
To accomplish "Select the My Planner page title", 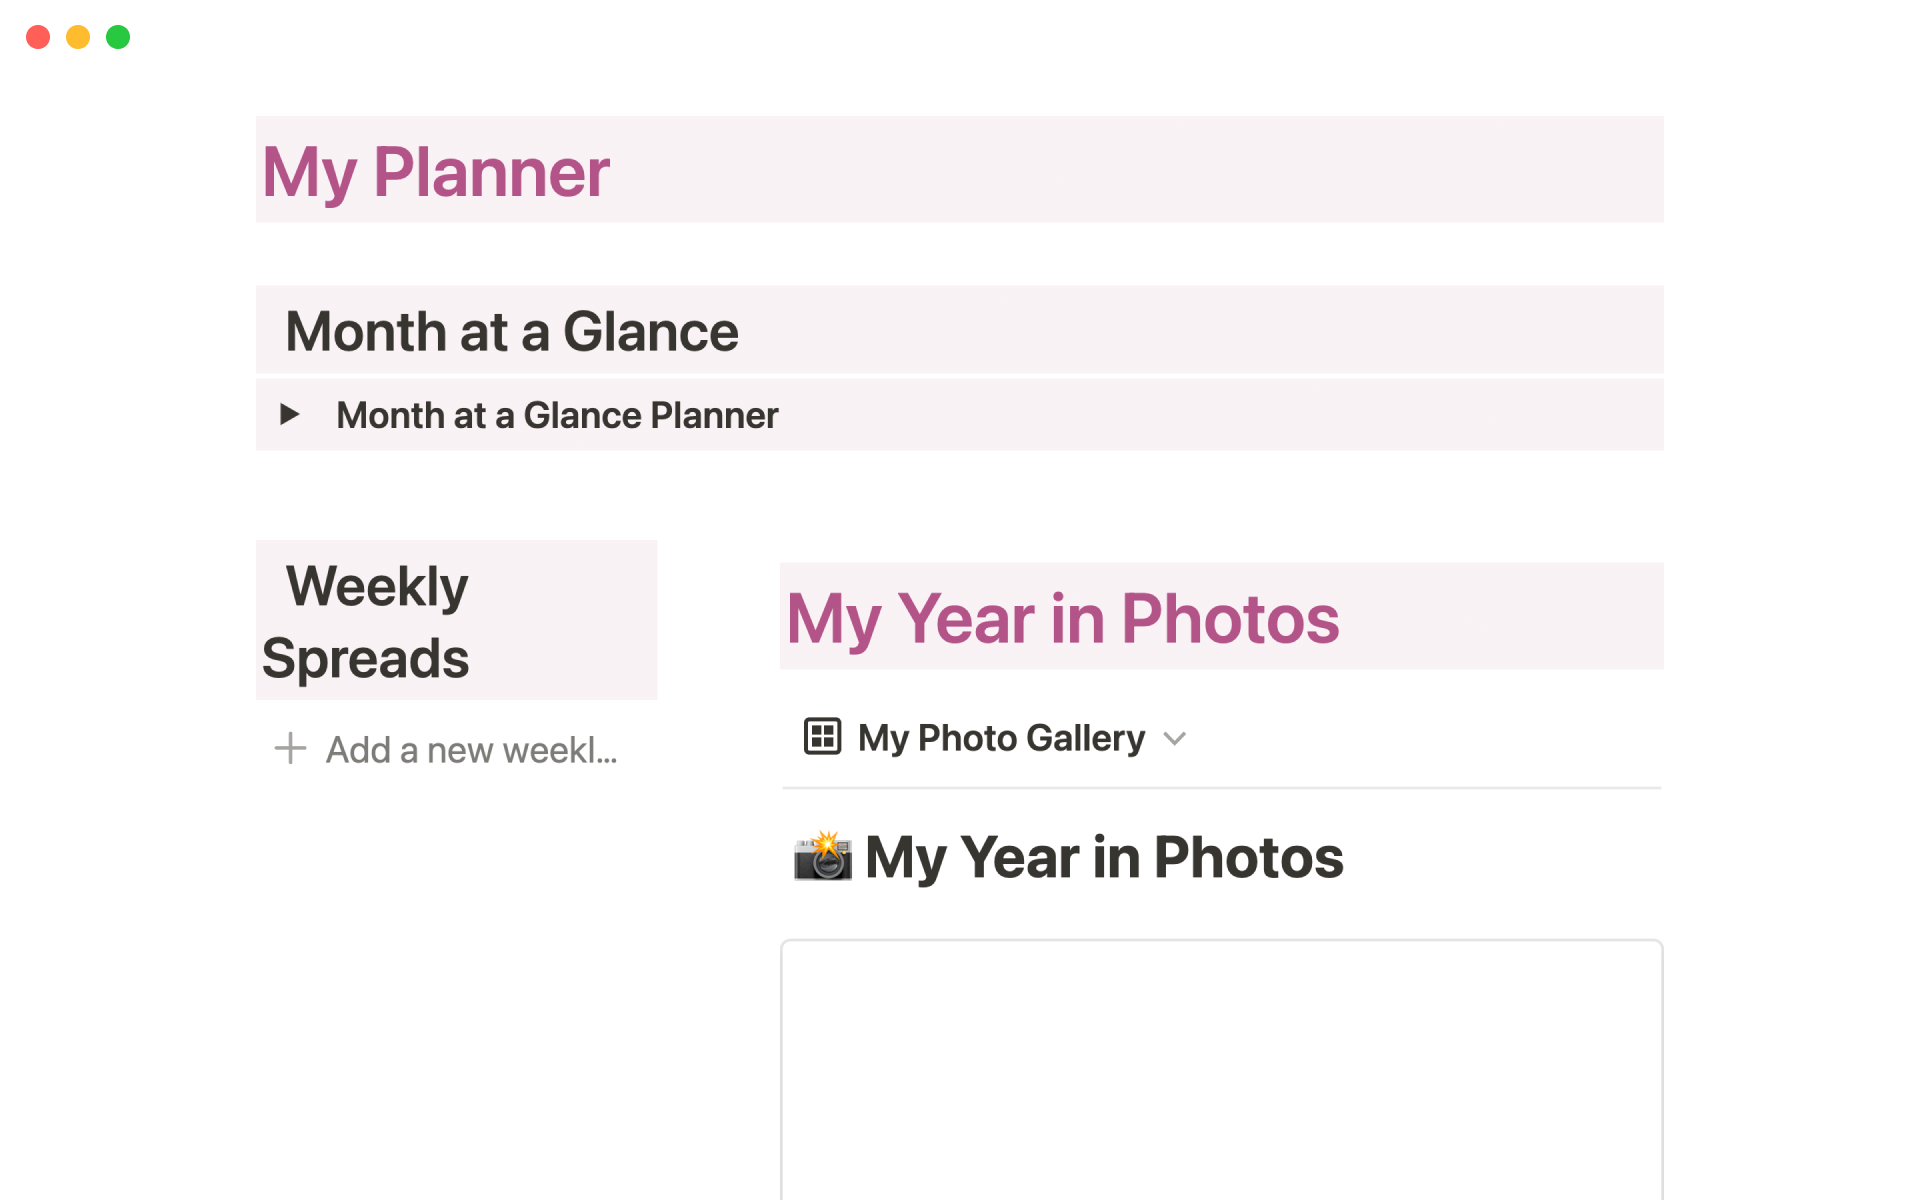I will click(x=434, y=170).
